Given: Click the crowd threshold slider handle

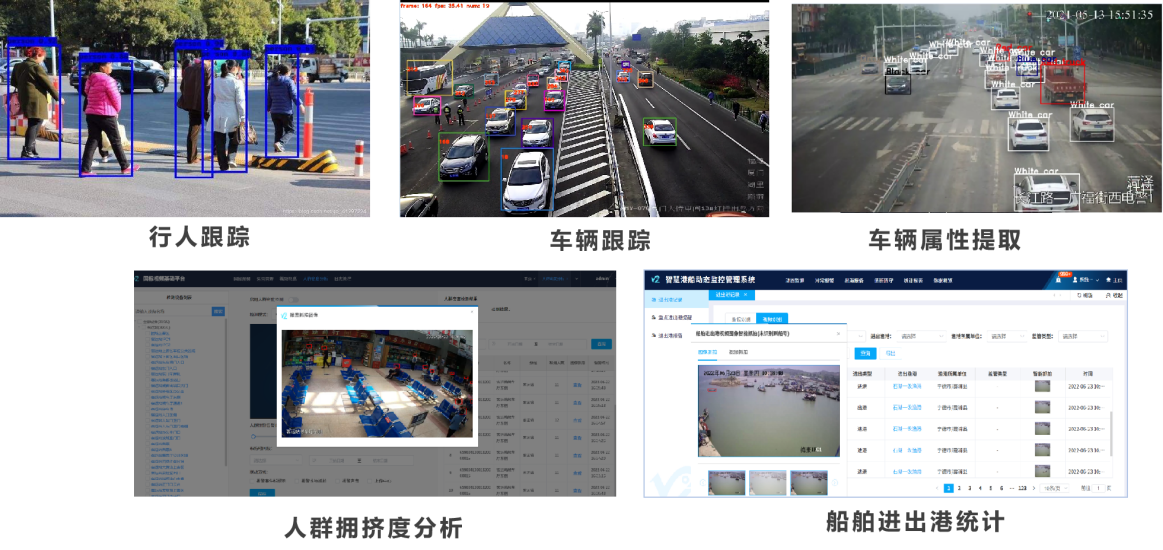Looking at the screenshot, I should pyautogui.click(x=254, y=436).
